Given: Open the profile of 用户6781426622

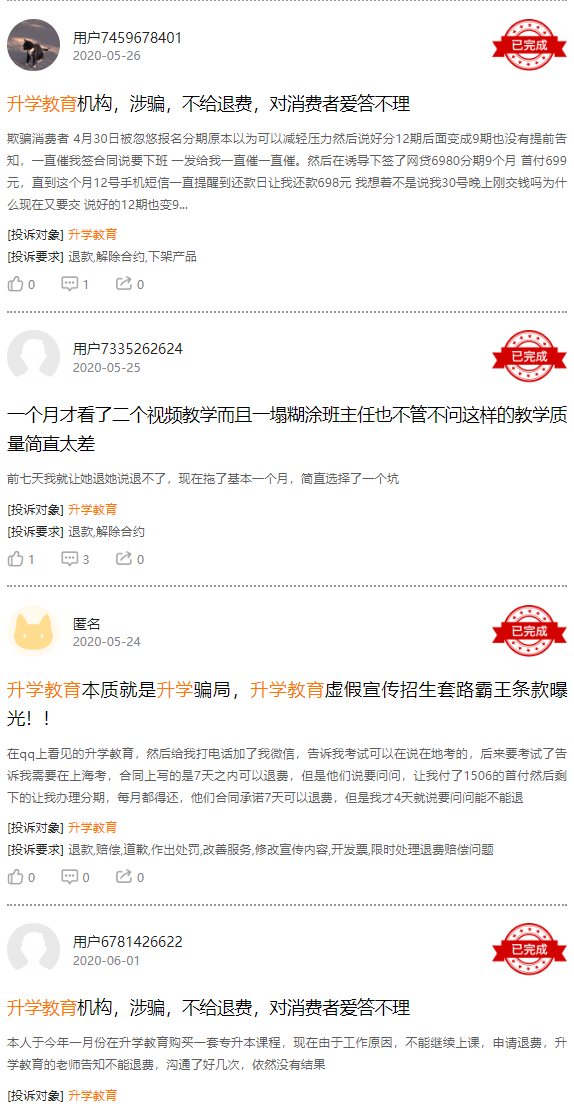Looking at the screenshot, I should 127,942.
